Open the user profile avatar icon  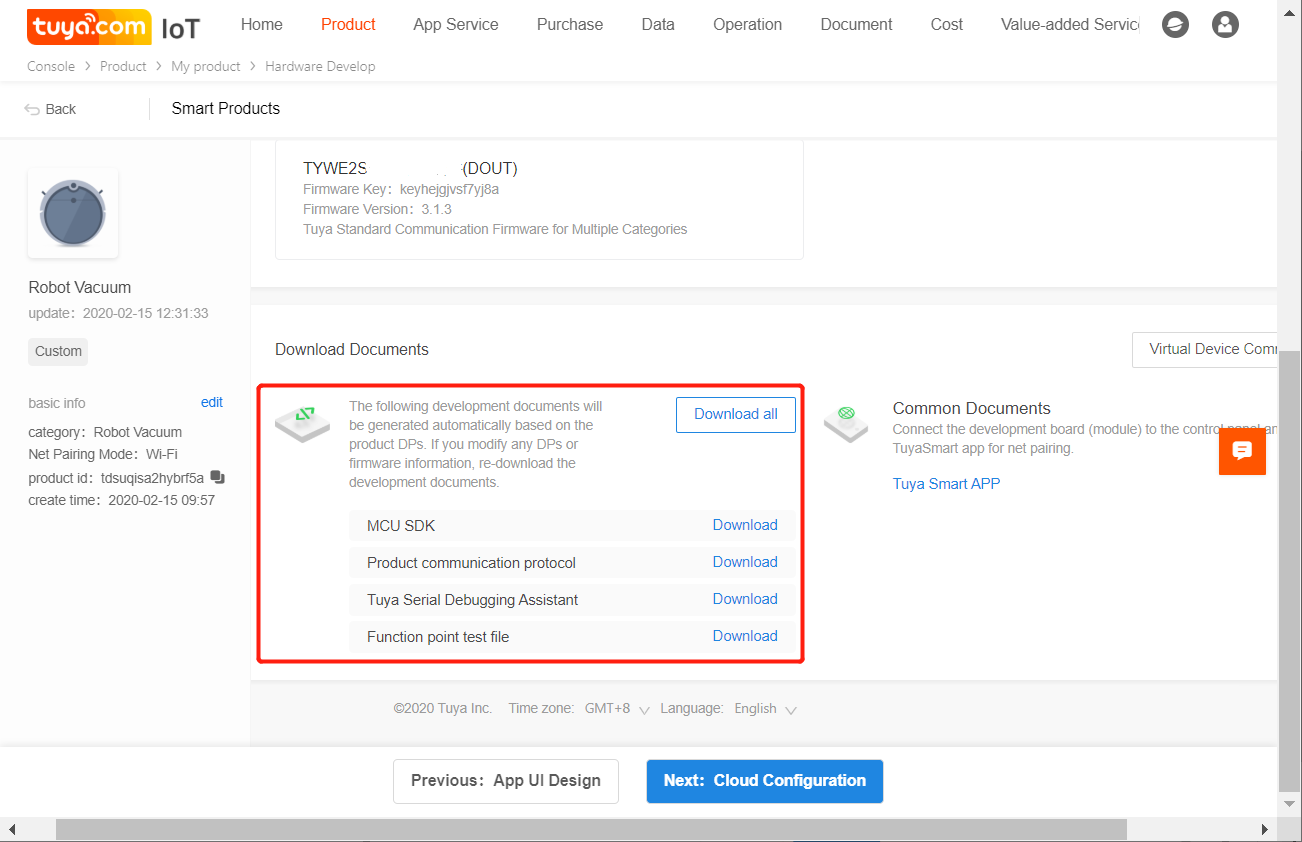pos(1225,25)
